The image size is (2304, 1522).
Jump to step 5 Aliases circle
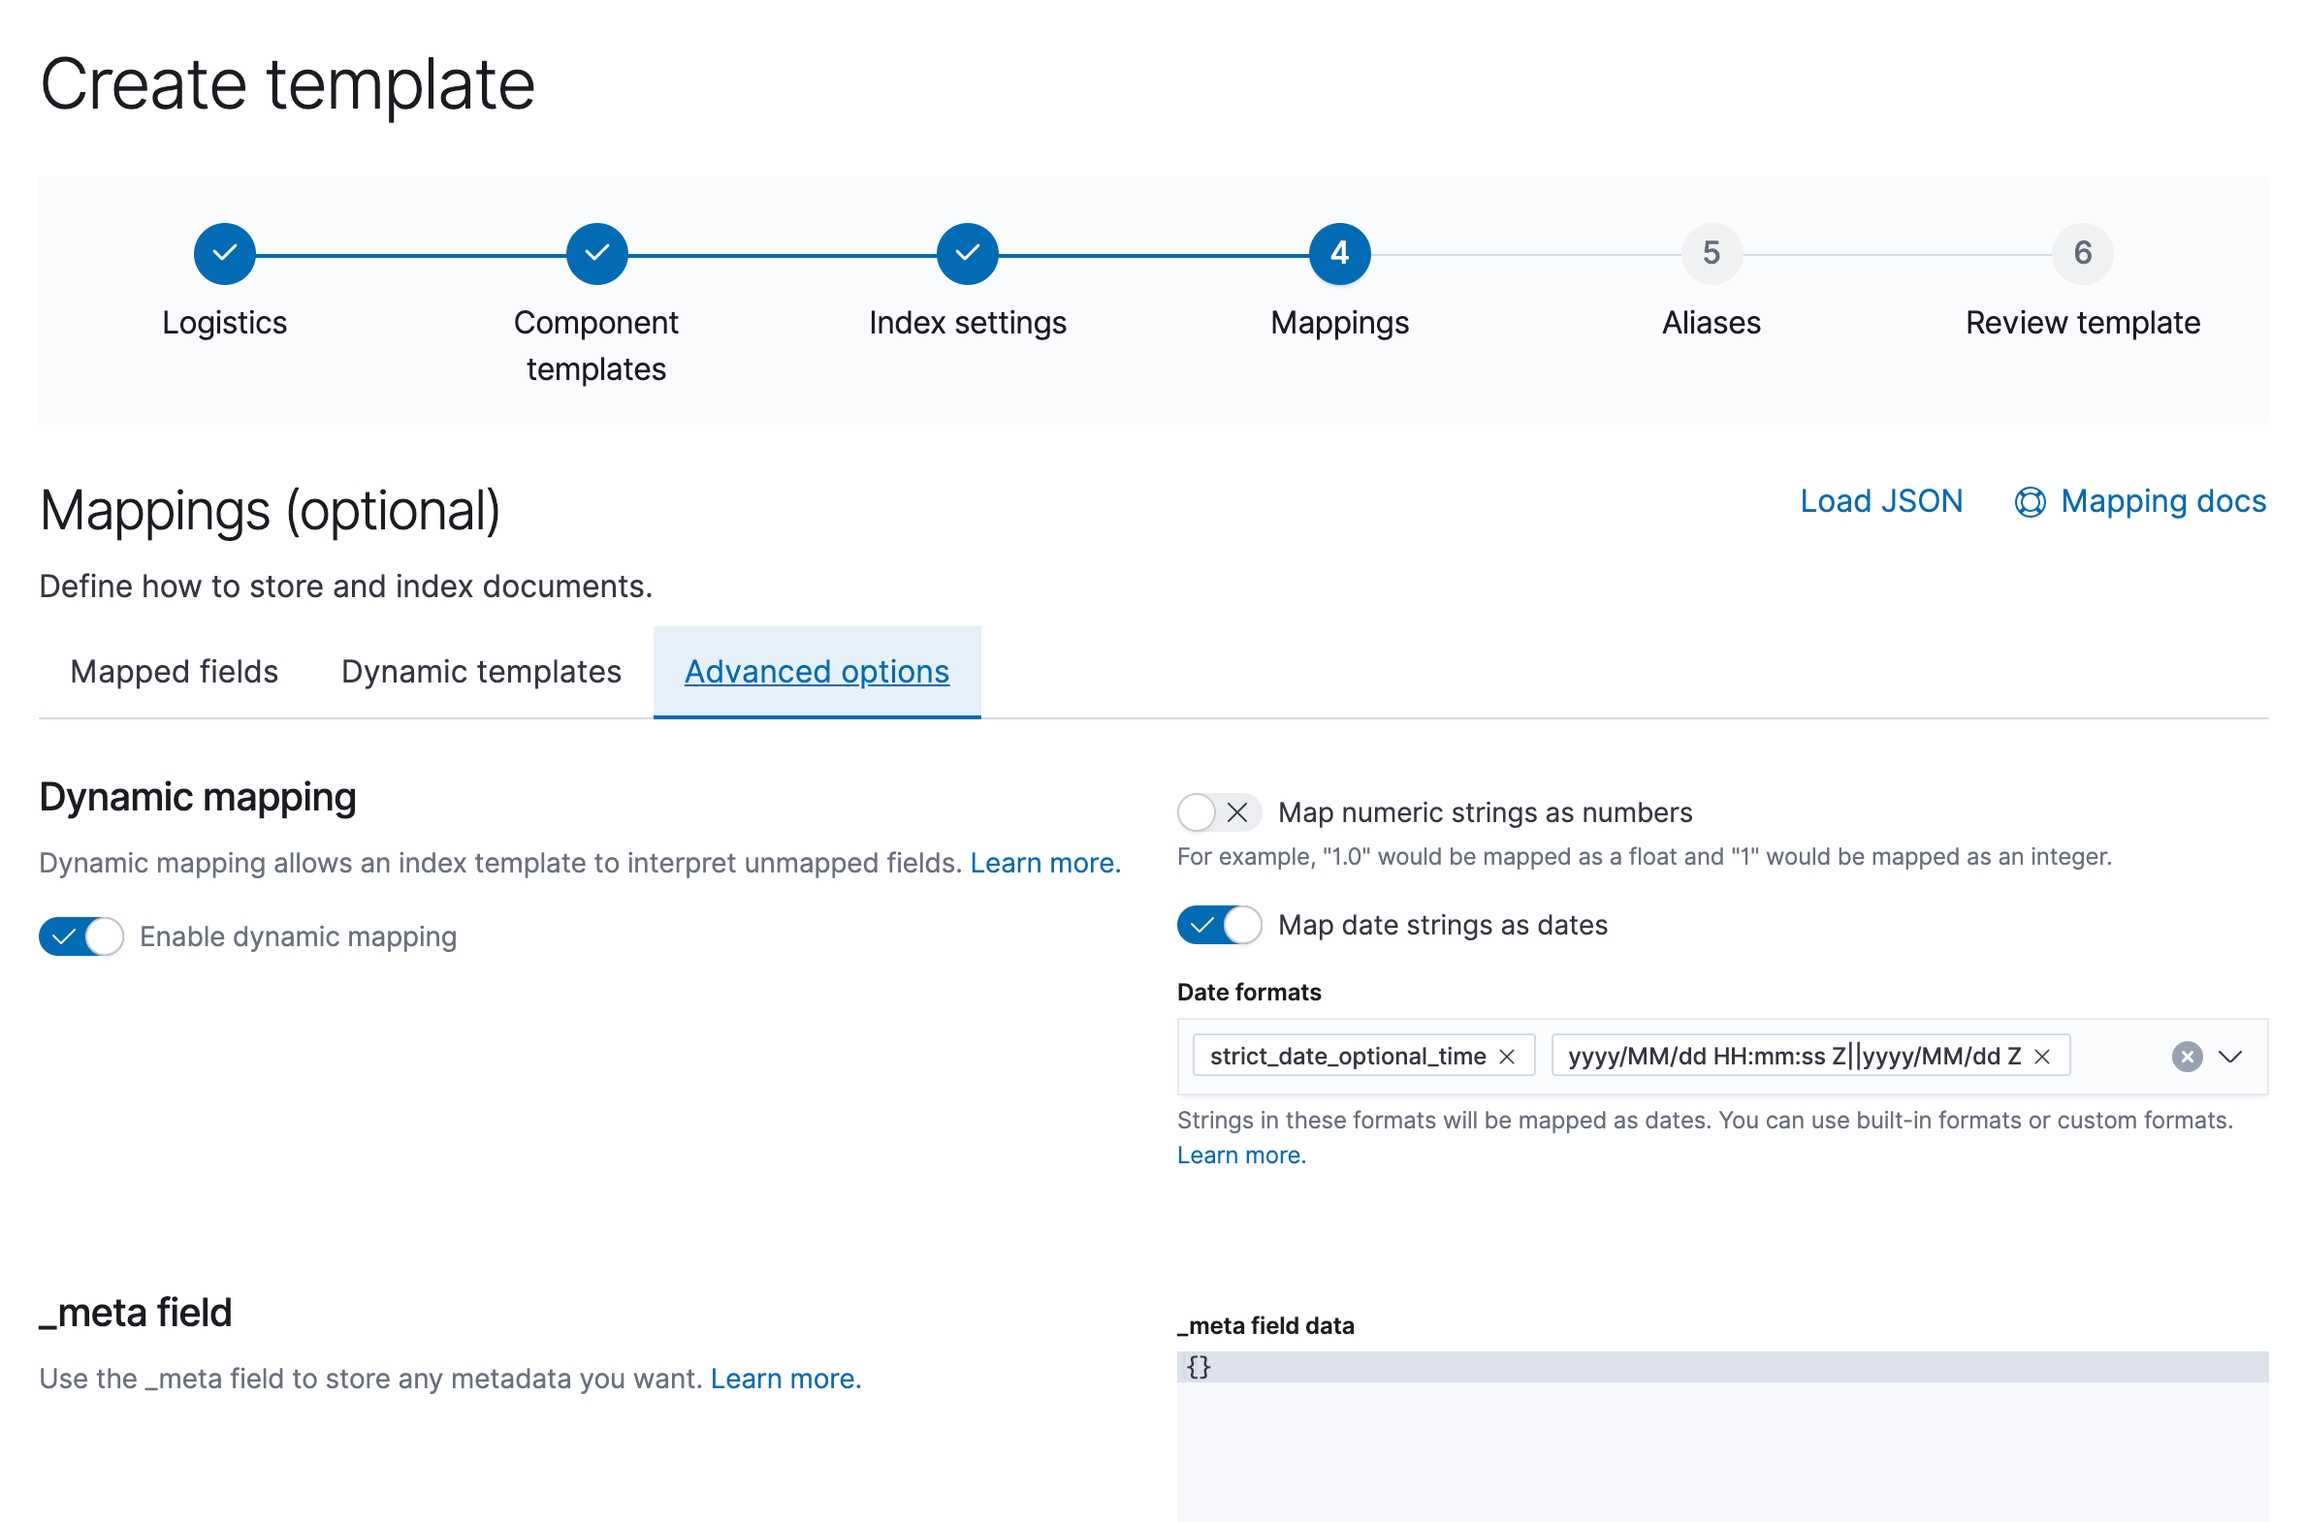pos(1710,253)
